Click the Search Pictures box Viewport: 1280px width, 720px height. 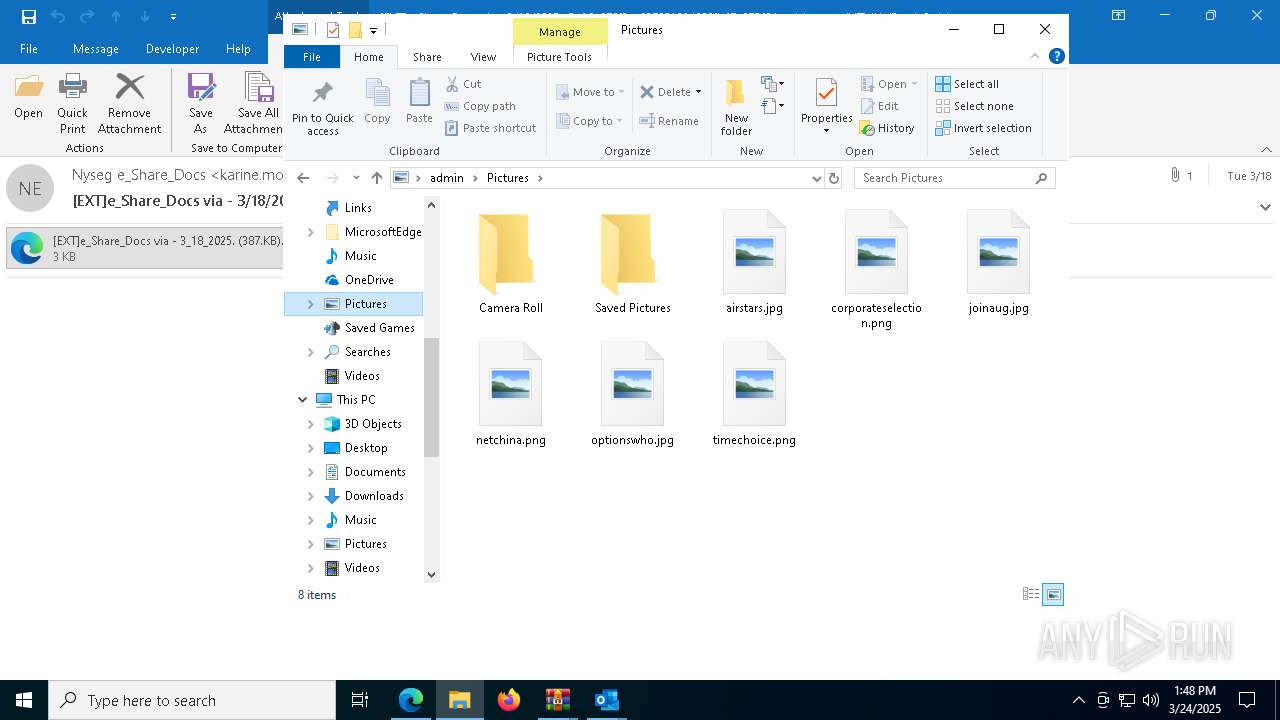click(954, 178)
